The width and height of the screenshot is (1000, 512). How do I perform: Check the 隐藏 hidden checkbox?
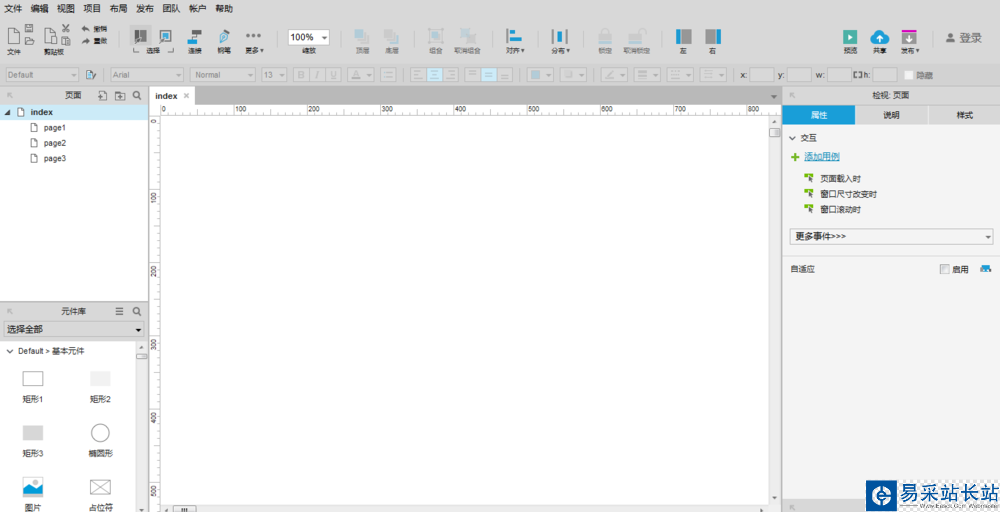[909, 75]
